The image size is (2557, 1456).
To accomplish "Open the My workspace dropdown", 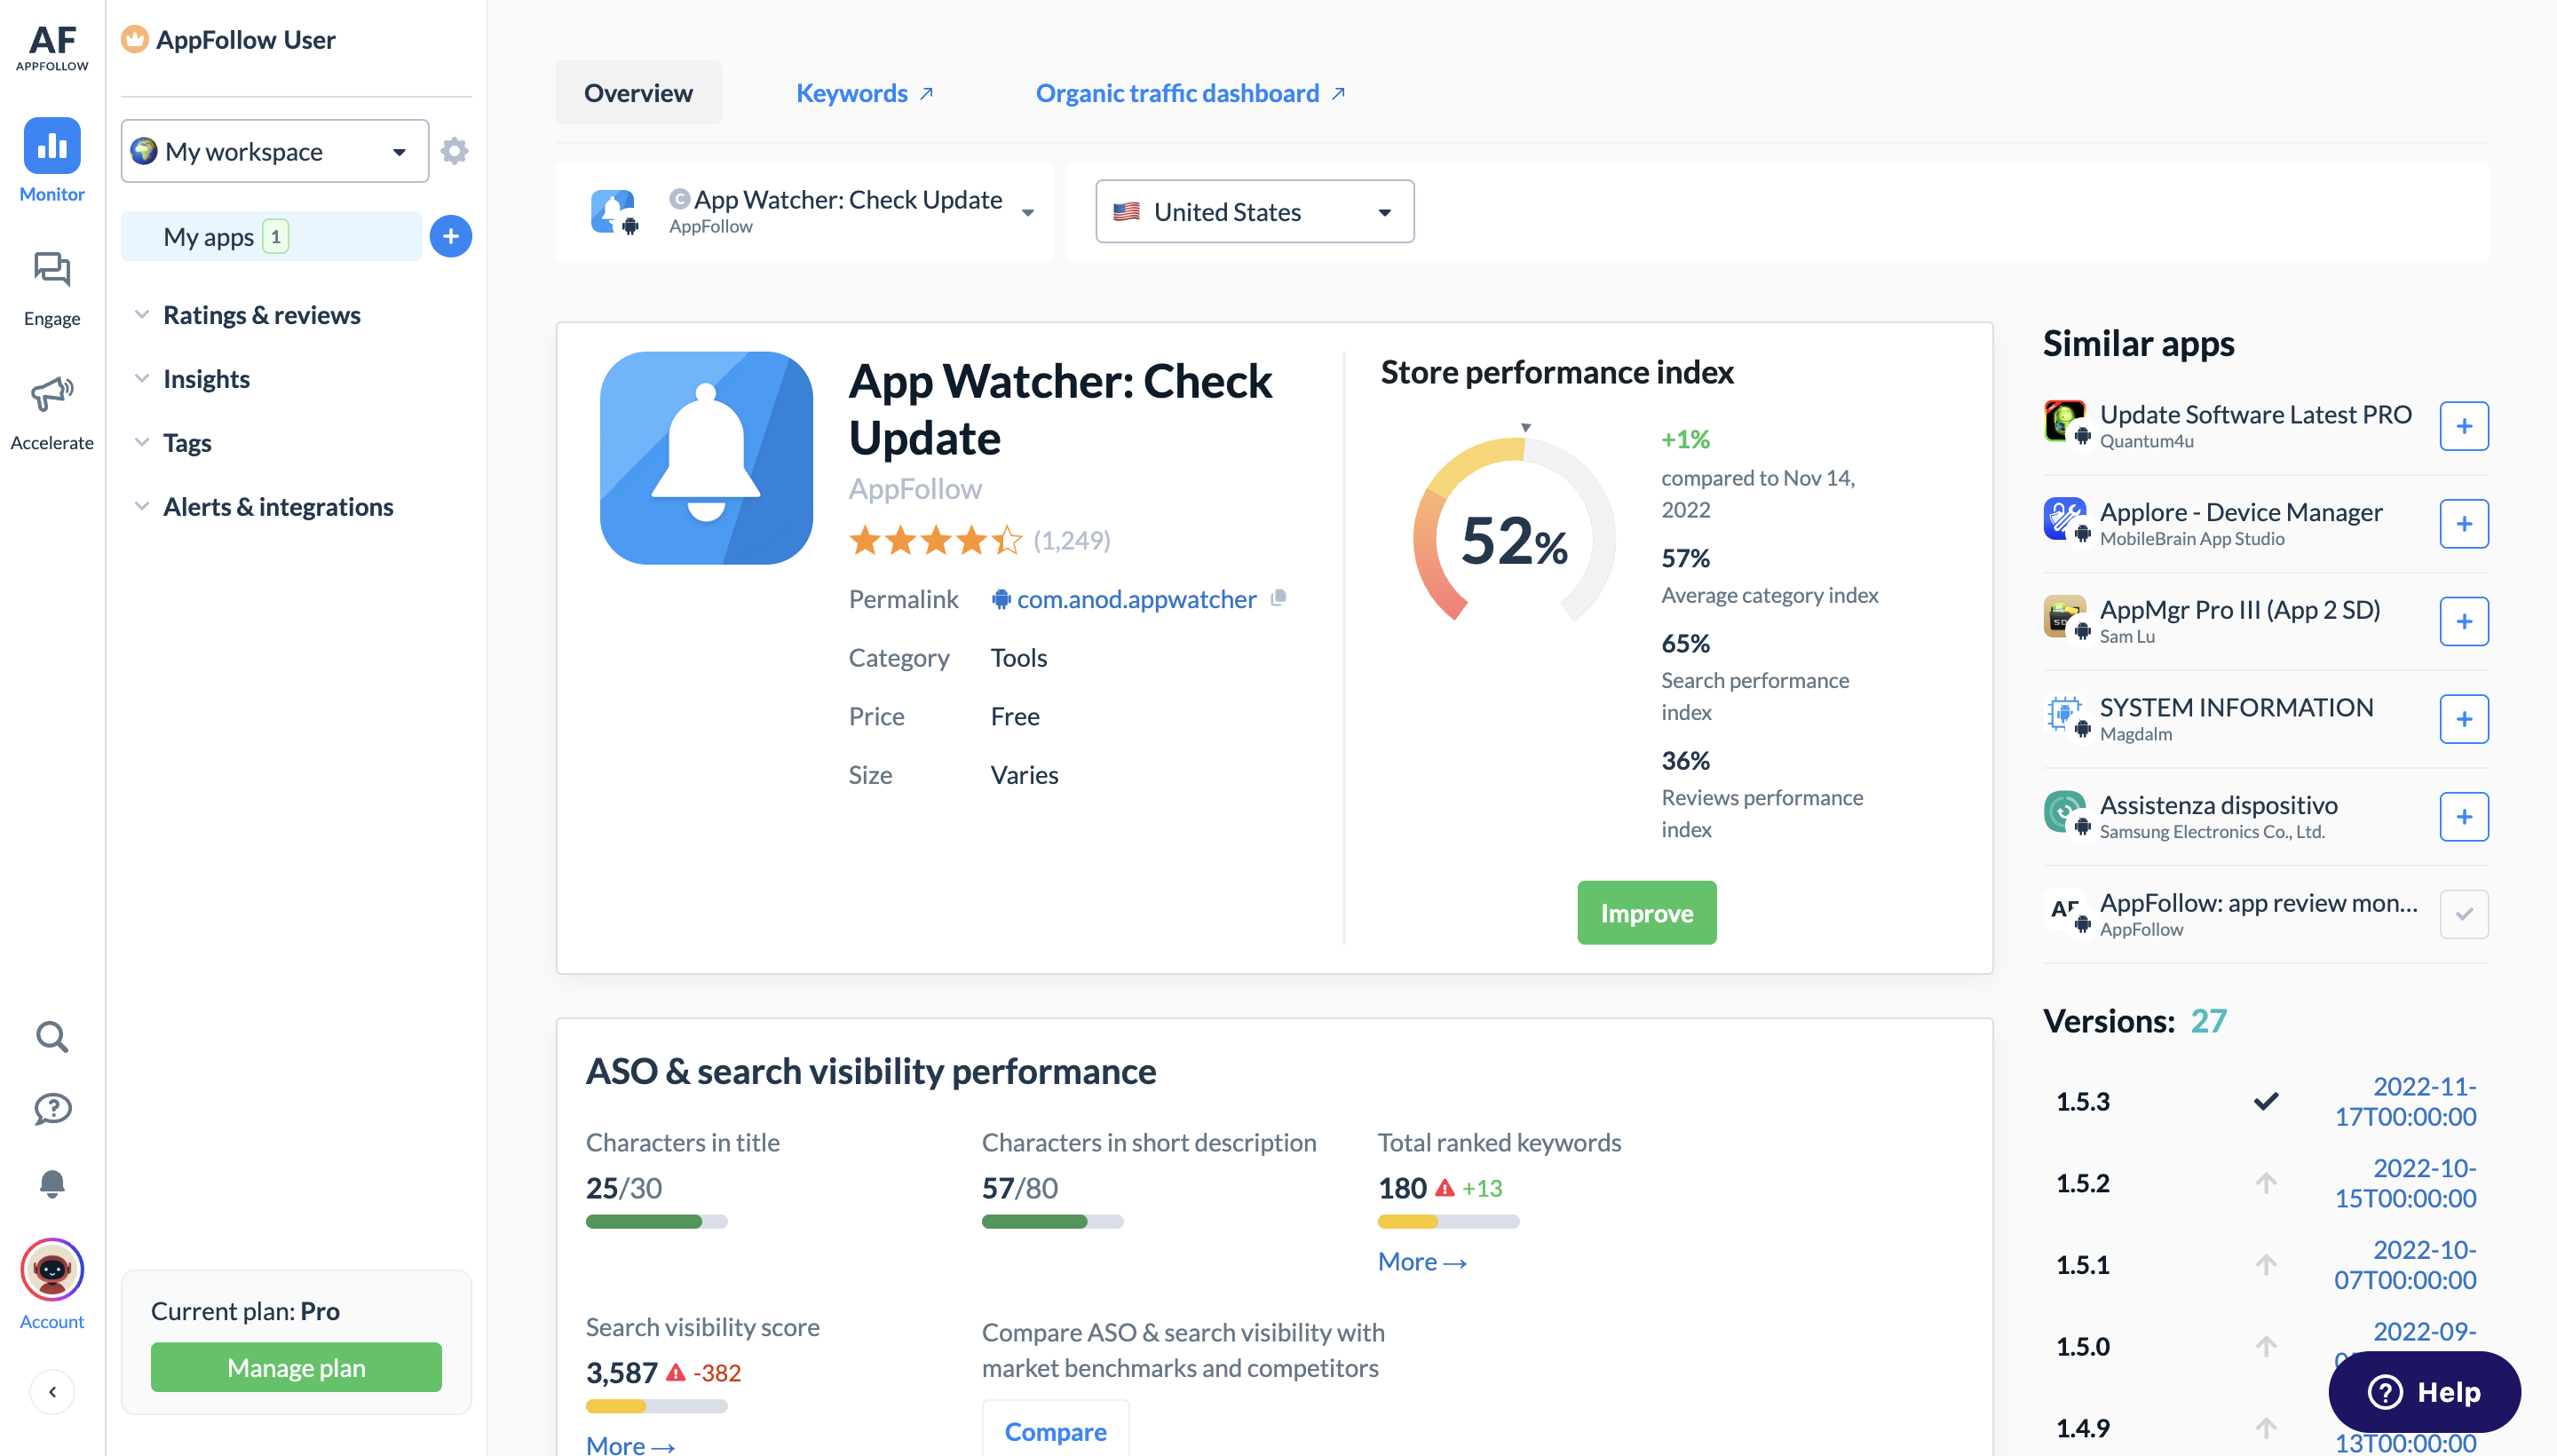I will coord(274,150).
